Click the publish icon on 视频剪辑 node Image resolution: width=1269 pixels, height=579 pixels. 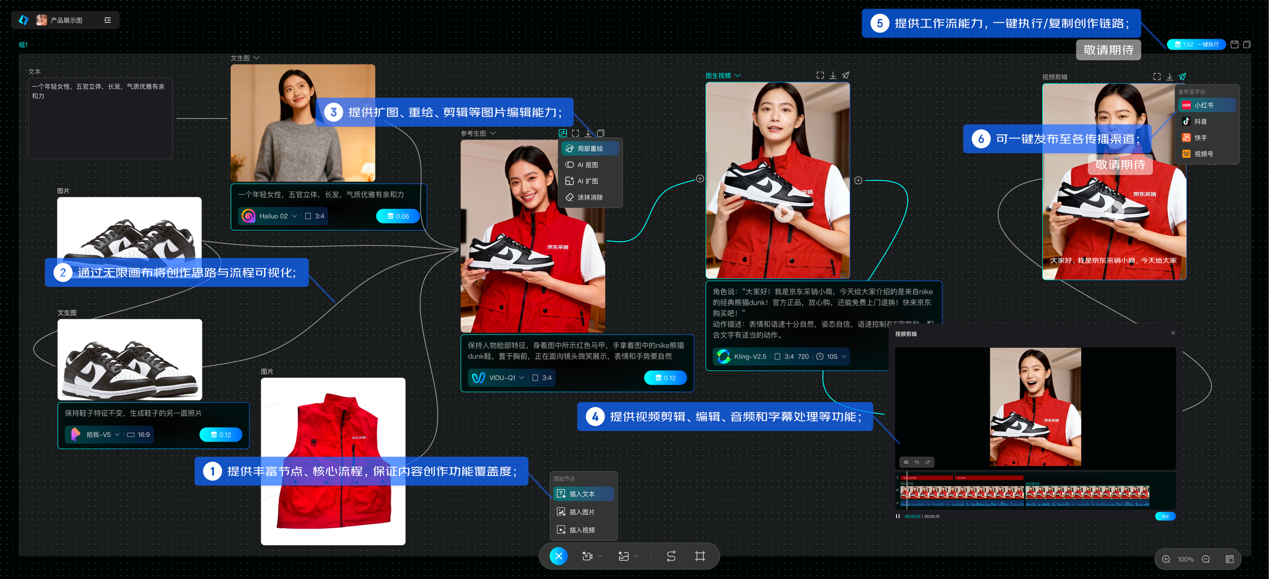point(1182,77)
